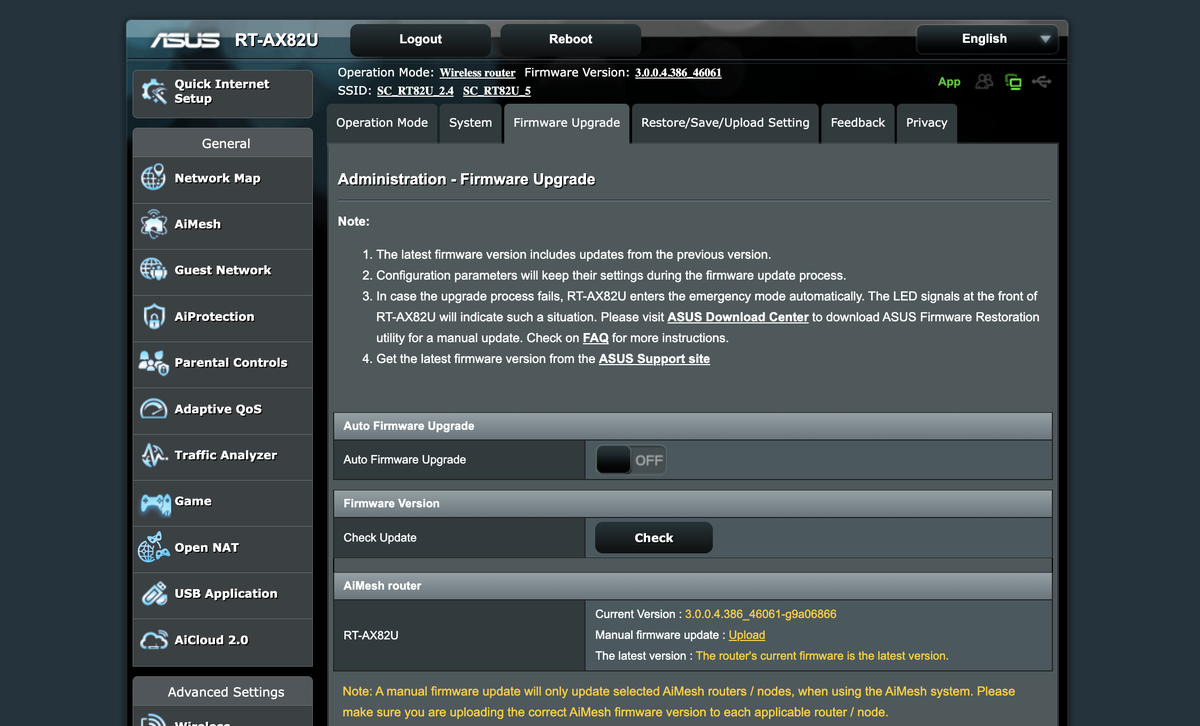
Task: Select the AiProtection shield icon
Action: pyautogui.click(x=153, y=316)
